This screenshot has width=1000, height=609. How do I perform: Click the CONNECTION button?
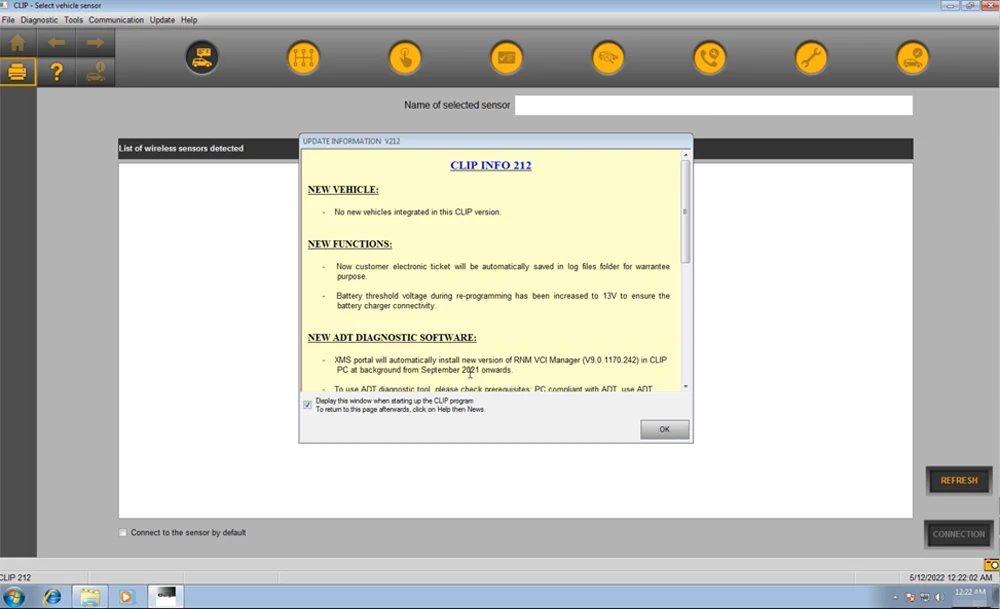pyautogui.click(x=959, y=534)
